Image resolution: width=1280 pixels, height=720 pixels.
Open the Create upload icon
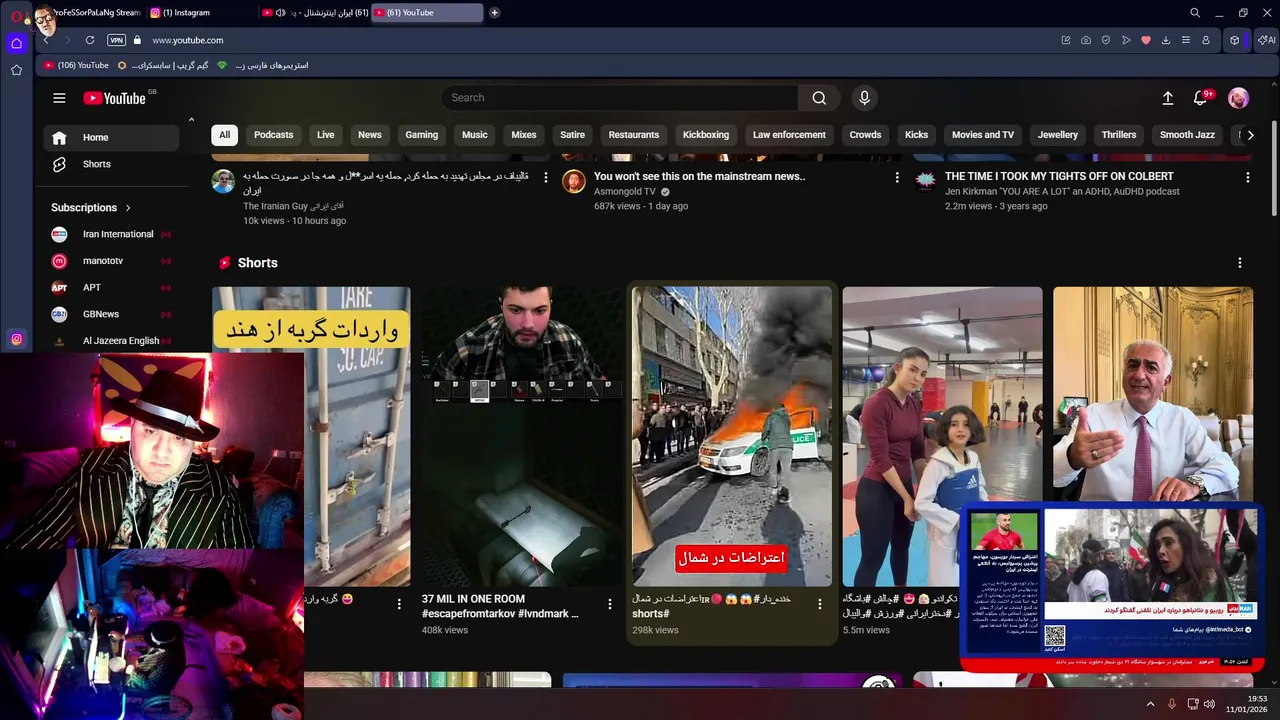1167,98
